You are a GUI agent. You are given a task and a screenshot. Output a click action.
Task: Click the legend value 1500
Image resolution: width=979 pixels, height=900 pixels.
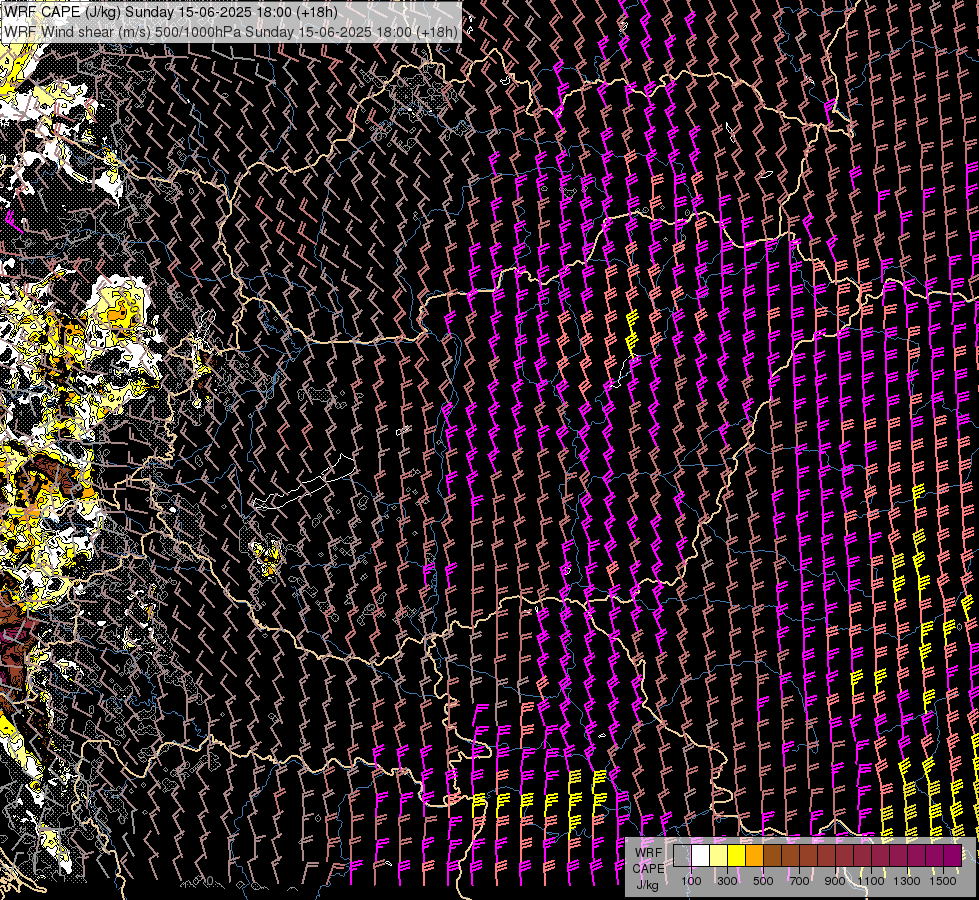click(943, 881)
